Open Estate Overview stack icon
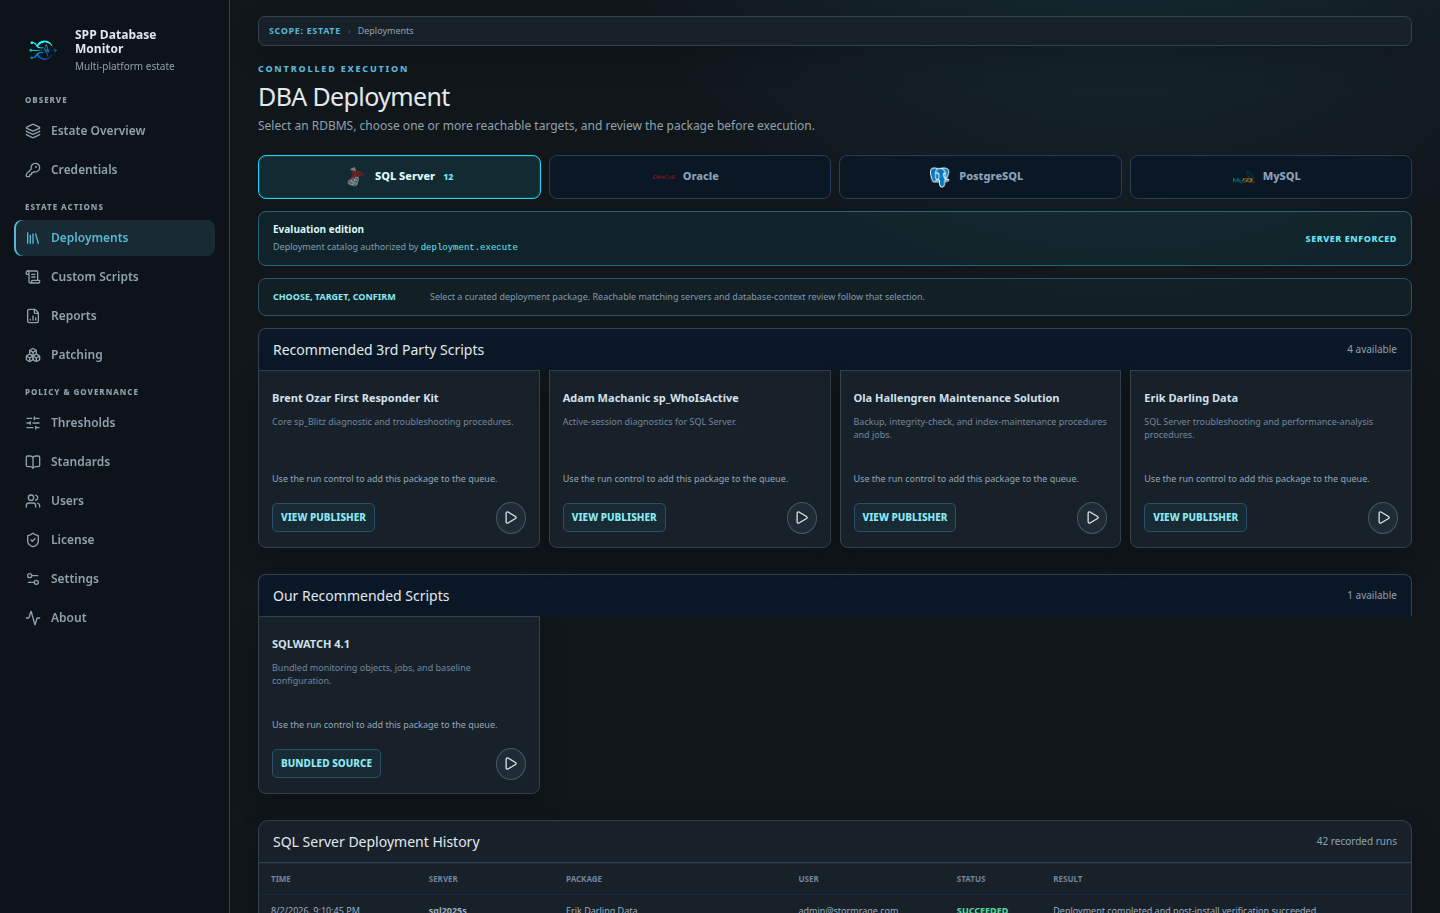The image size is (1440, 913). click(x=33, y=131)
